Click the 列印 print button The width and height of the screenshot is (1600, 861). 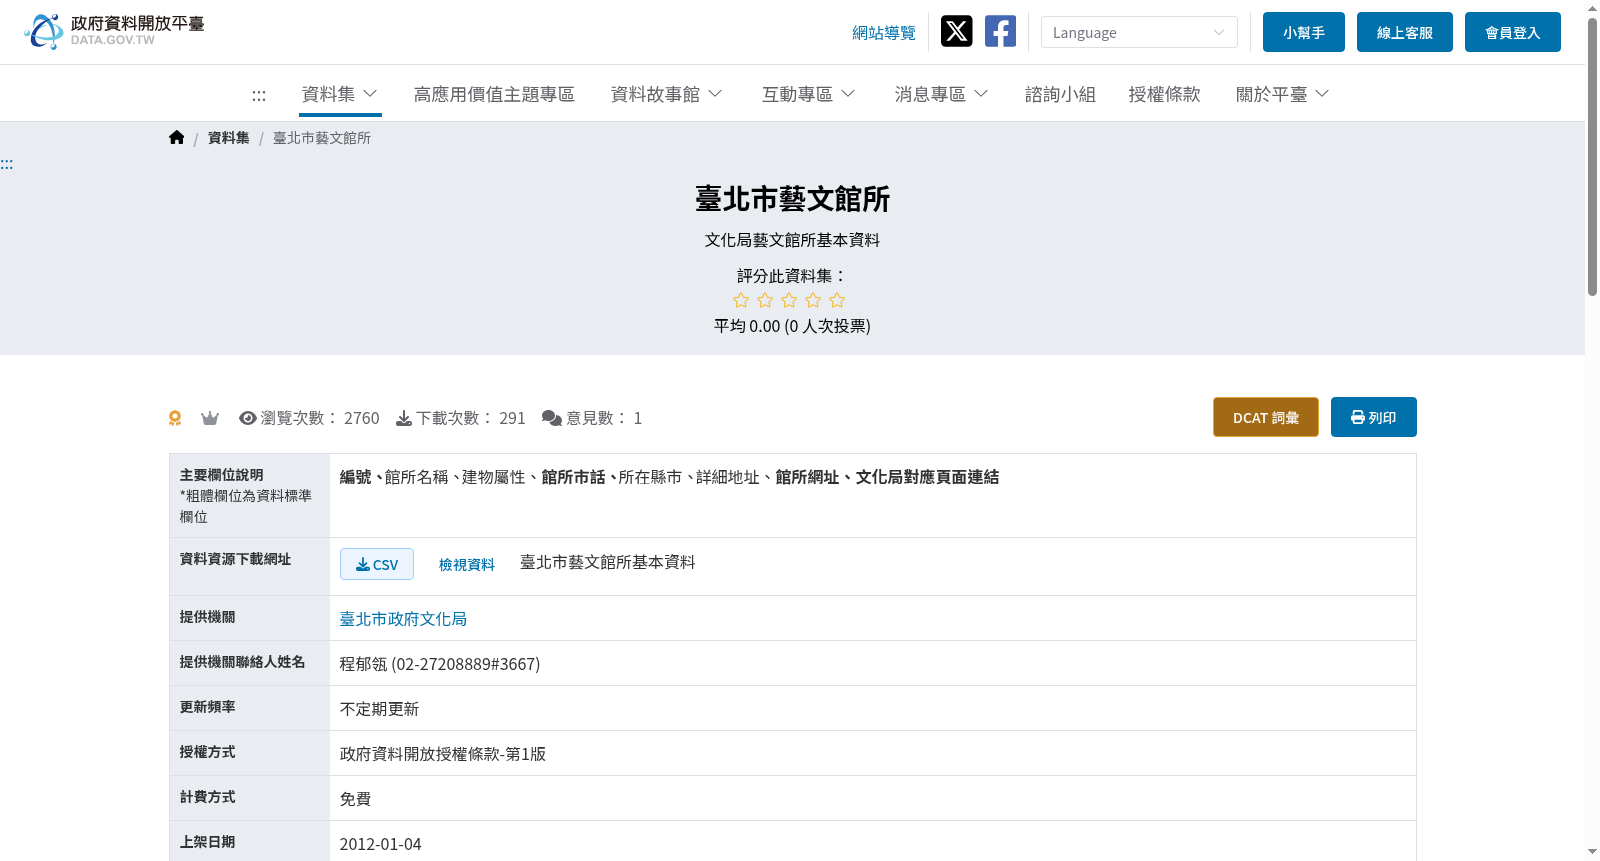(1374, 417)
